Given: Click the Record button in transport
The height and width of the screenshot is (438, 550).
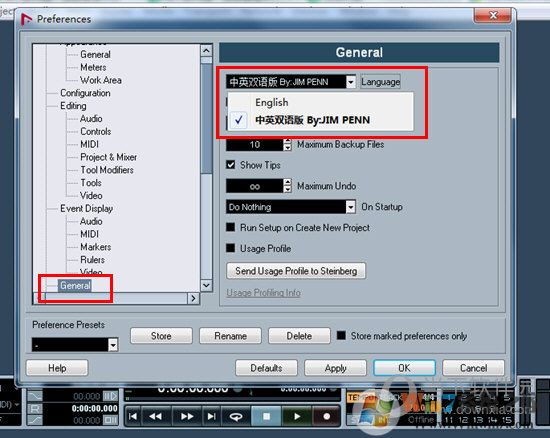Looking at the screenshot, I should tap(326, 416).
